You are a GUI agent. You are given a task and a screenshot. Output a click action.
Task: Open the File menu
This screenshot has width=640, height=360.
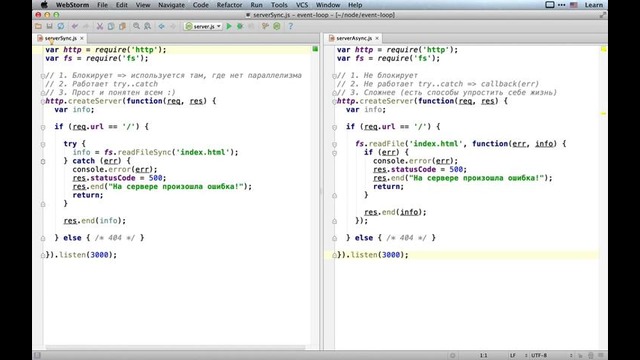102,5
